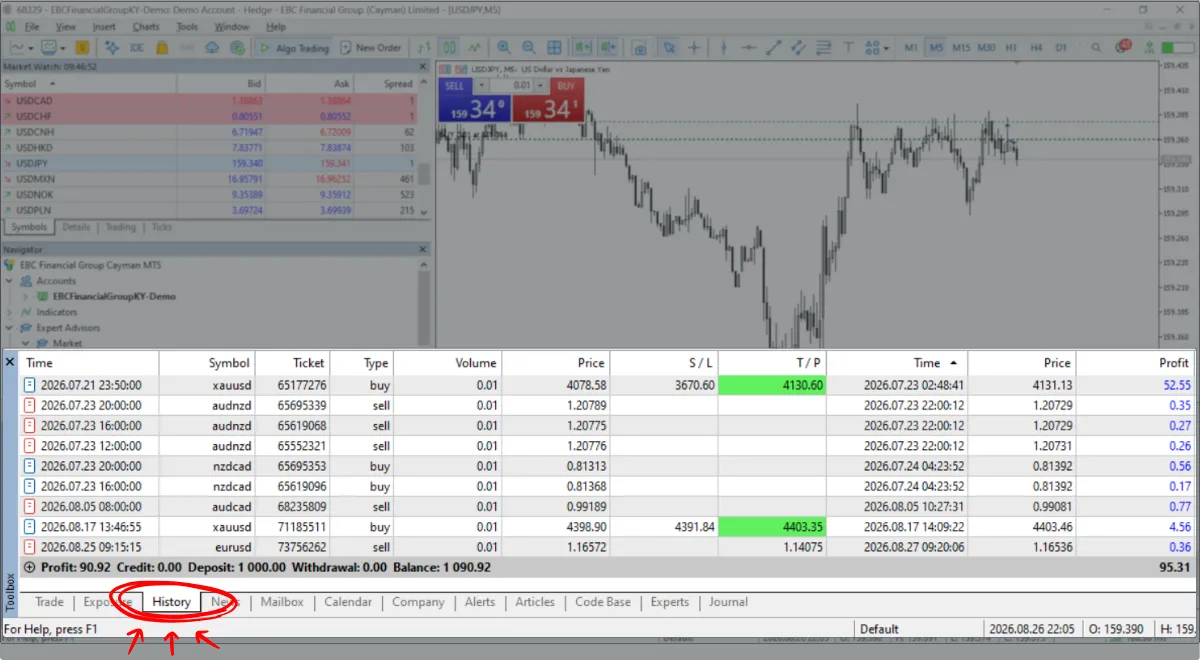Click the indicators star icon in toolbar
The image size is (1200, 660).
click(112, 47)
